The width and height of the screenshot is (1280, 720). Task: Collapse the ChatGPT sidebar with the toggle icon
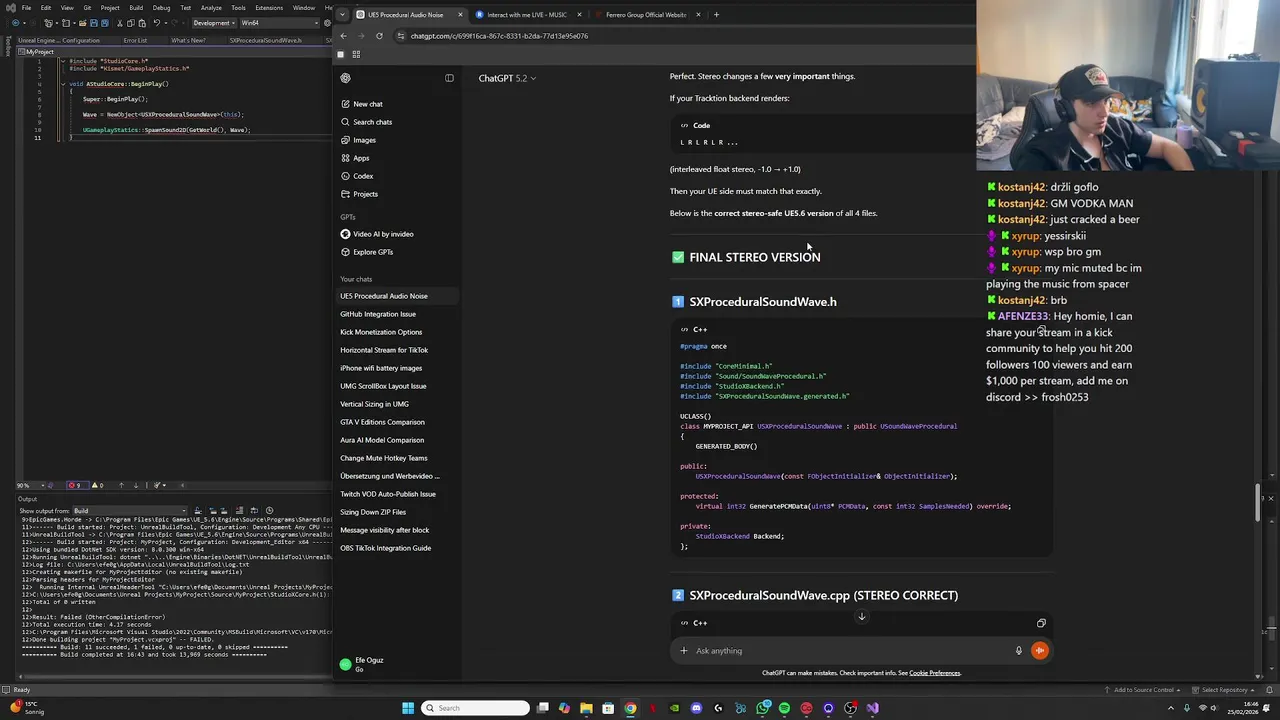click(449, 78)
